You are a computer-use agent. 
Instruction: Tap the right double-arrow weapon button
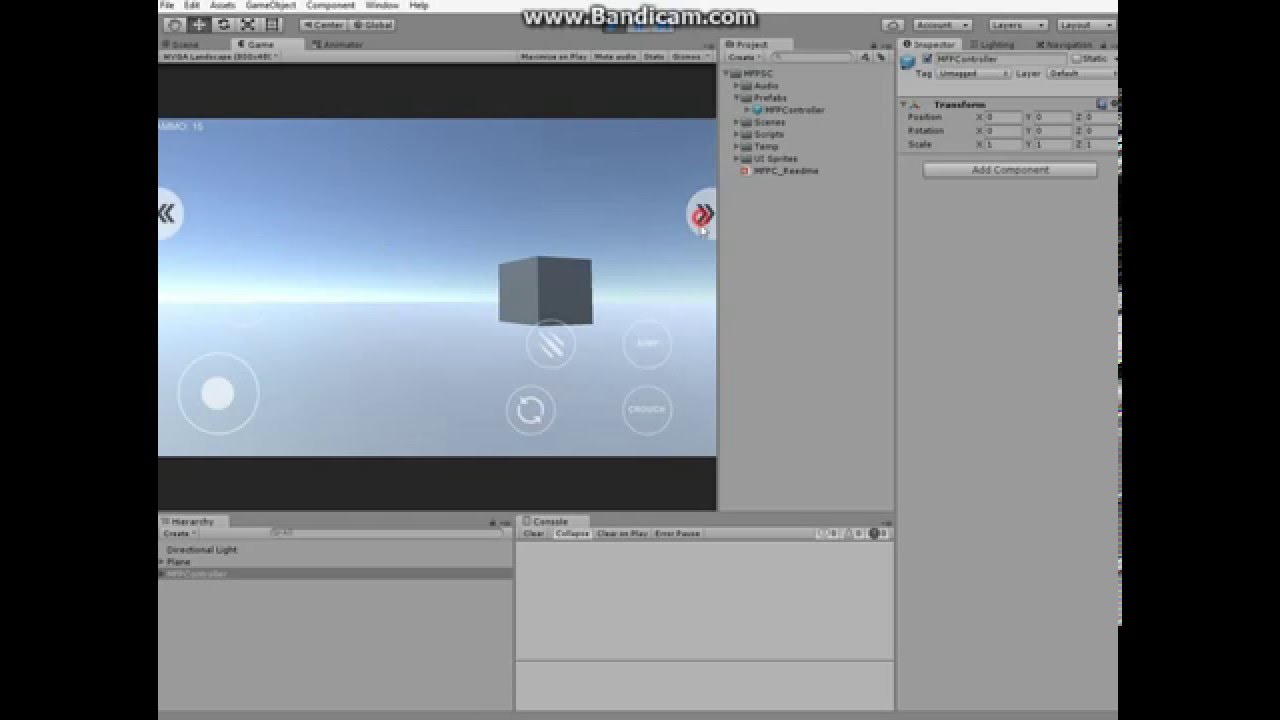point(703,214)
